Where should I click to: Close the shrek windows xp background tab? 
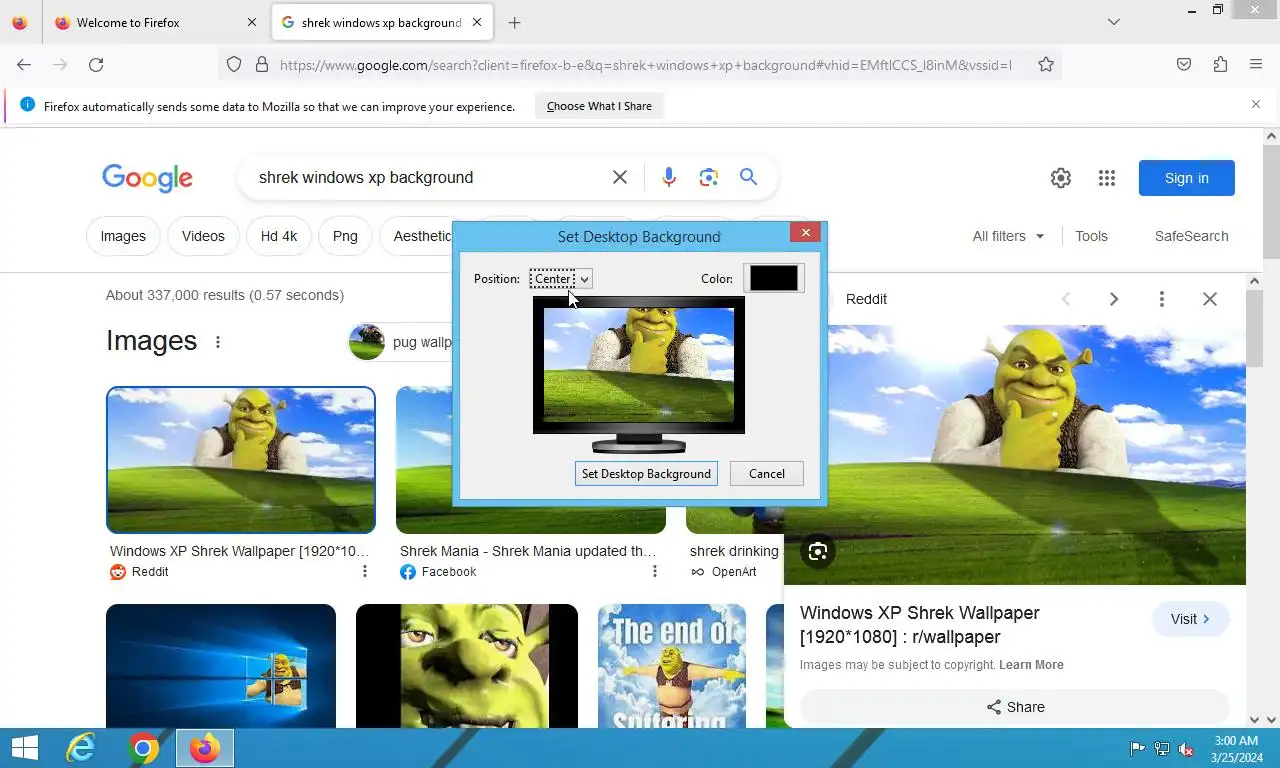[x=477, y=22]
